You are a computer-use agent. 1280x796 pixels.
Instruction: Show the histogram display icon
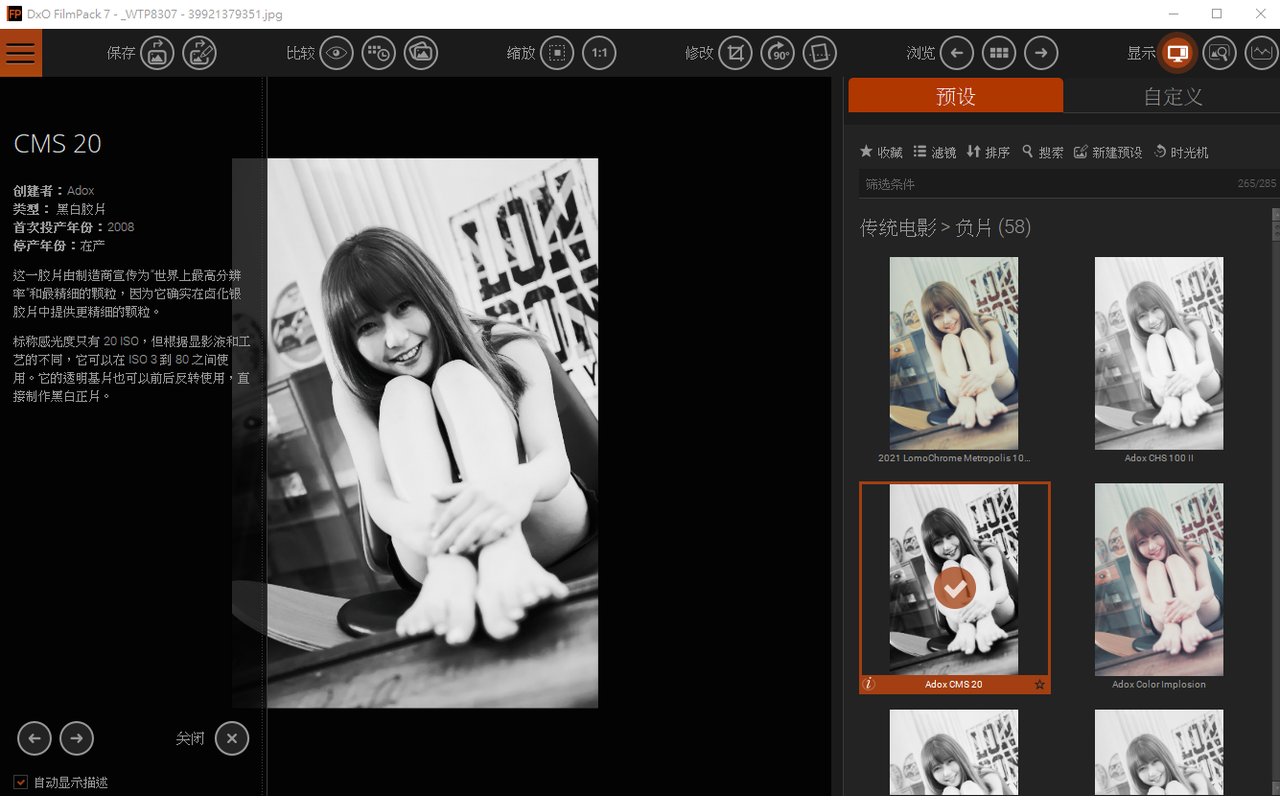pyautogui.click(x=1261, y=53)
